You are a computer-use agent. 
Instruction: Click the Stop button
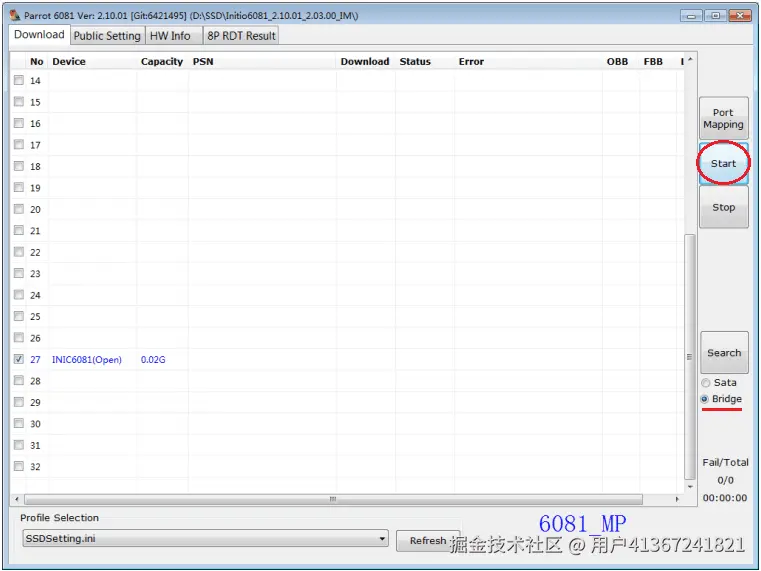(x=723, y=207)
